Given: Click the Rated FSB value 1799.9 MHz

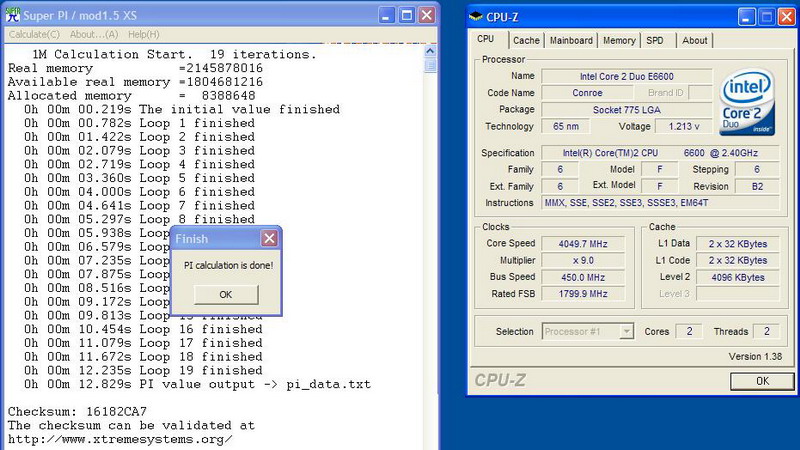Looking at the screenshot, I should [583, 293].
